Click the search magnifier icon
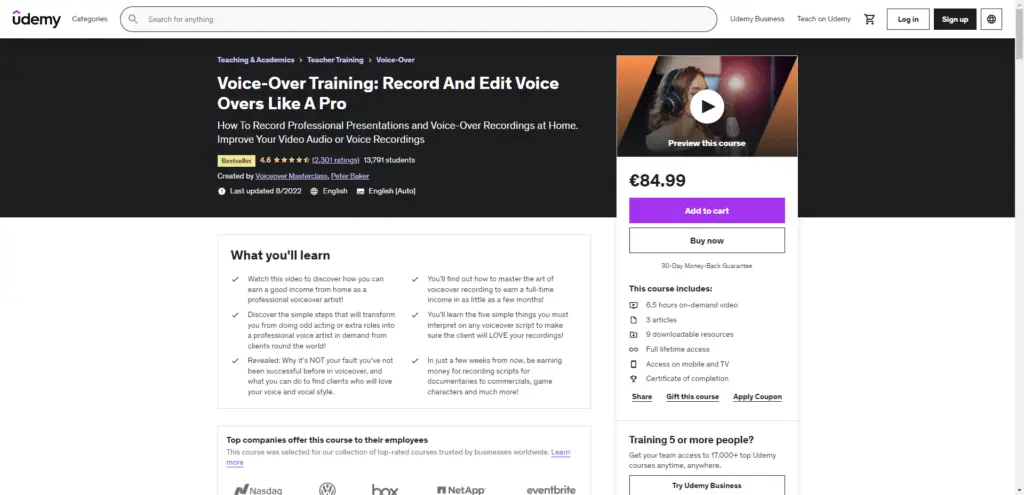Image resolution: width=1024 pixels, height=495 pixels. point(133,19)
